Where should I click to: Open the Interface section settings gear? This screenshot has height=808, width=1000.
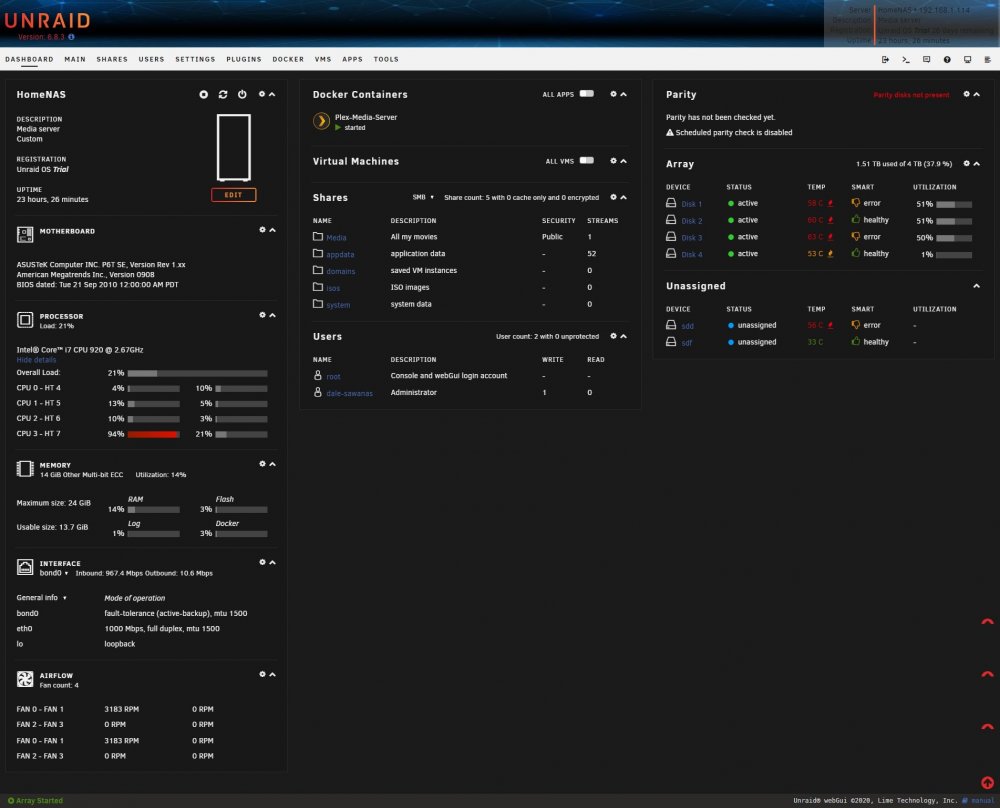[x=262, y=562]
